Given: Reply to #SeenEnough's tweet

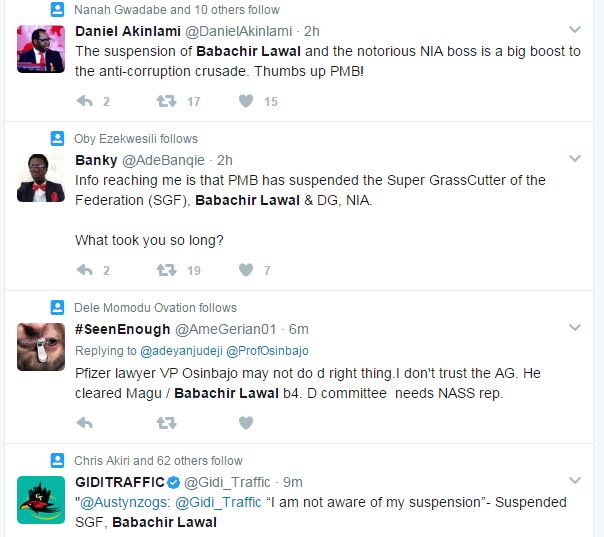Looking at the screenshot, I should pos(85,423).
